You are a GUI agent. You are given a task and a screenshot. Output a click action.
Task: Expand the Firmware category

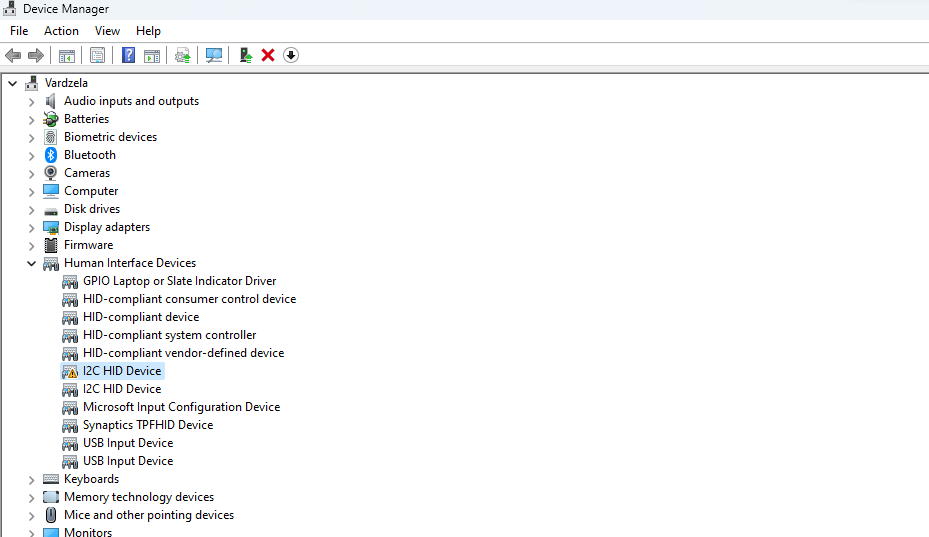click(31, 246)
